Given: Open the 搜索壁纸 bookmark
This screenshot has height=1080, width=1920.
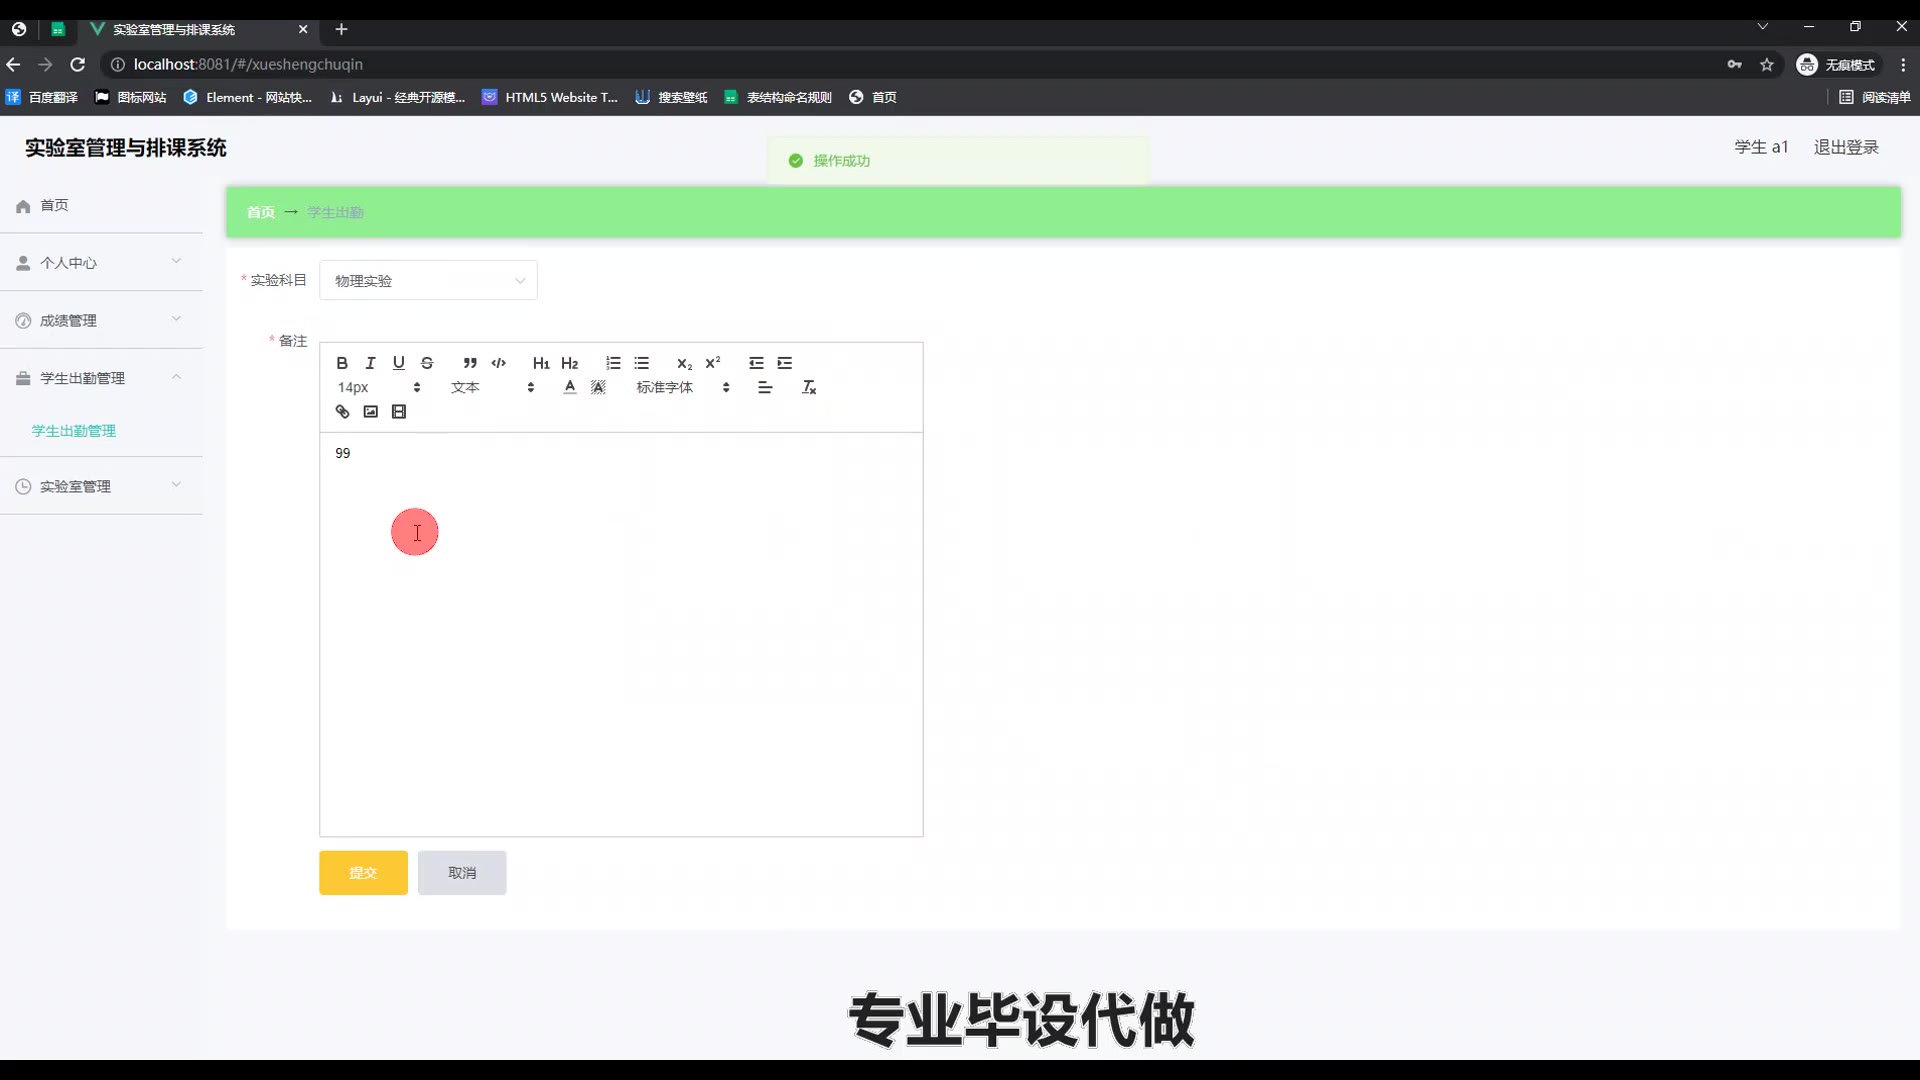Looking at the screenshot, I should tap(671, 97).
